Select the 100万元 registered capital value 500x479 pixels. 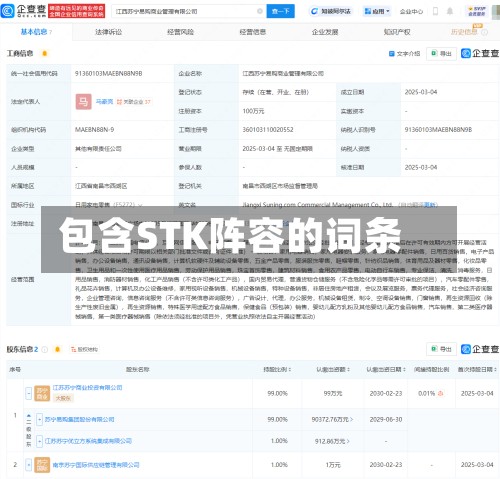pyautogui.click(x=253, y=111)
